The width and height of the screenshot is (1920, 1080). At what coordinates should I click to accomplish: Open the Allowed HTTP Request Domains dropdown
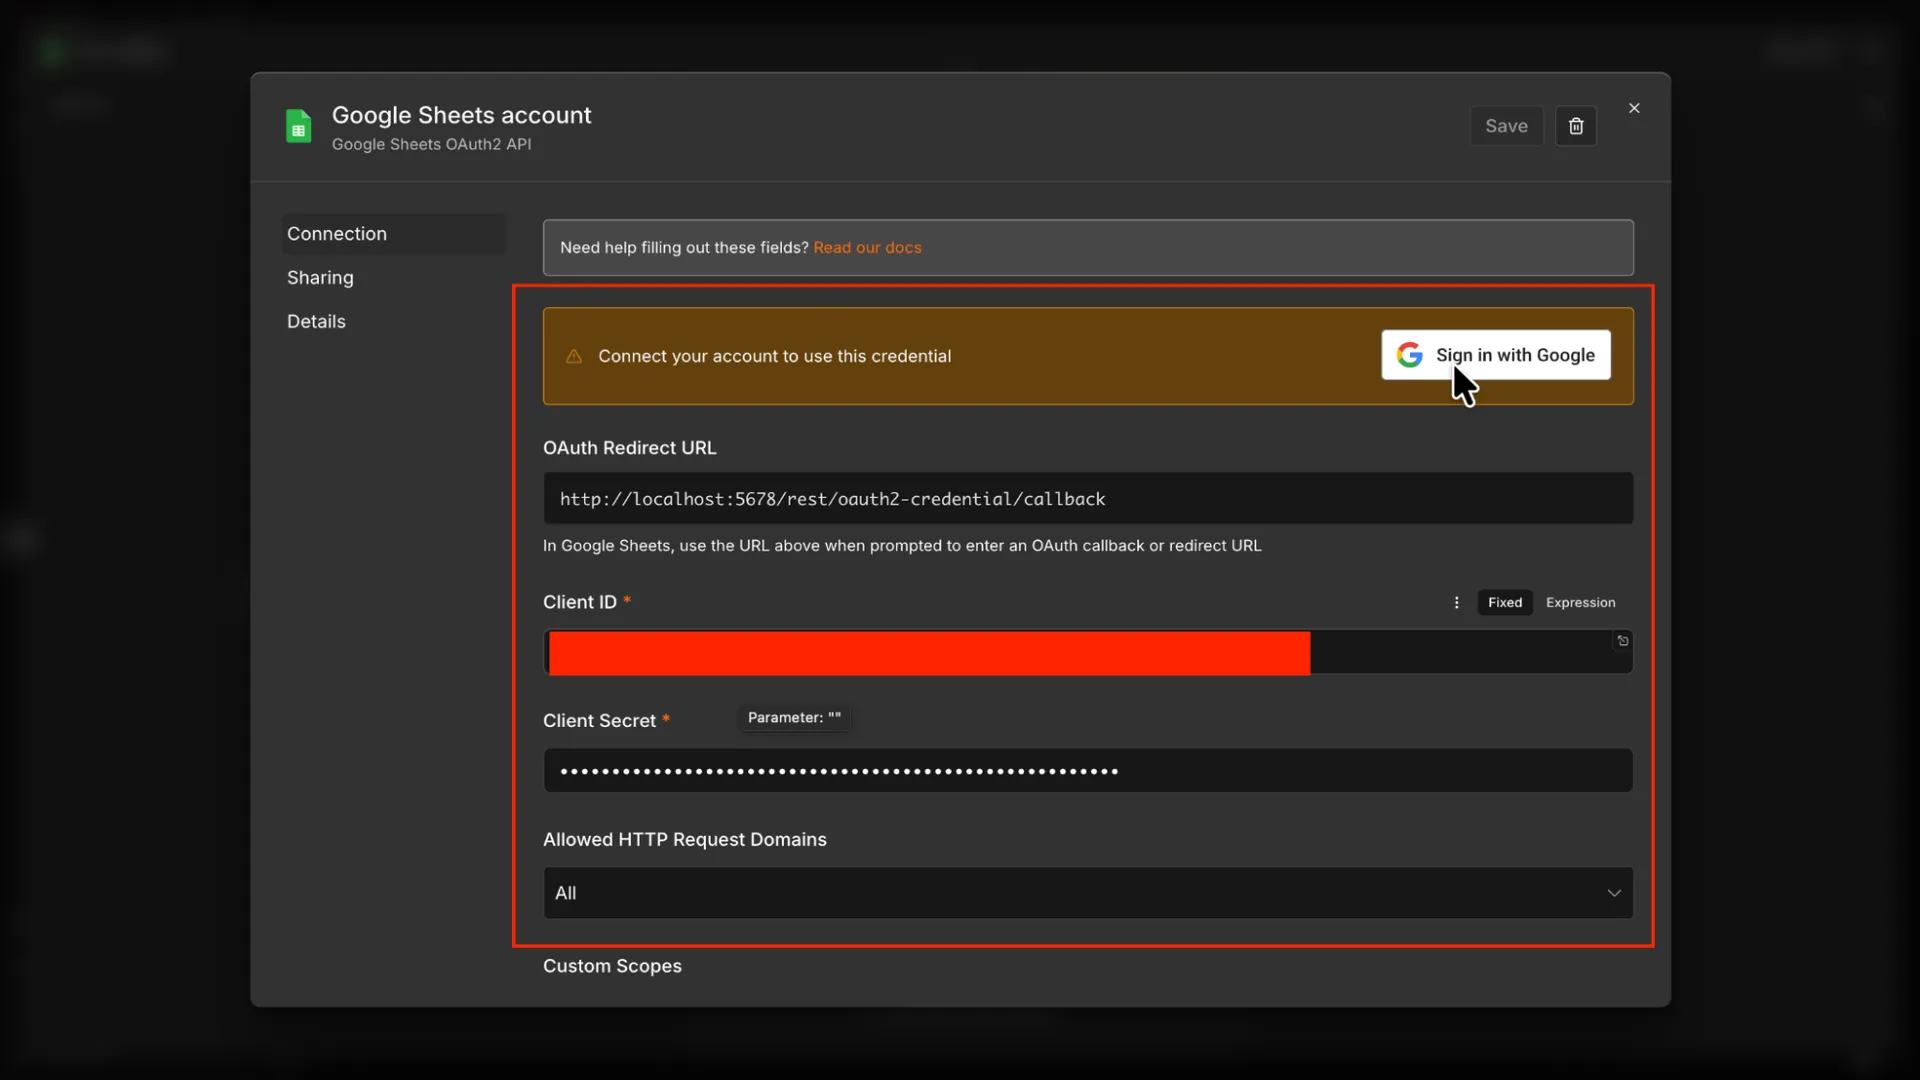coord(1088,893)
